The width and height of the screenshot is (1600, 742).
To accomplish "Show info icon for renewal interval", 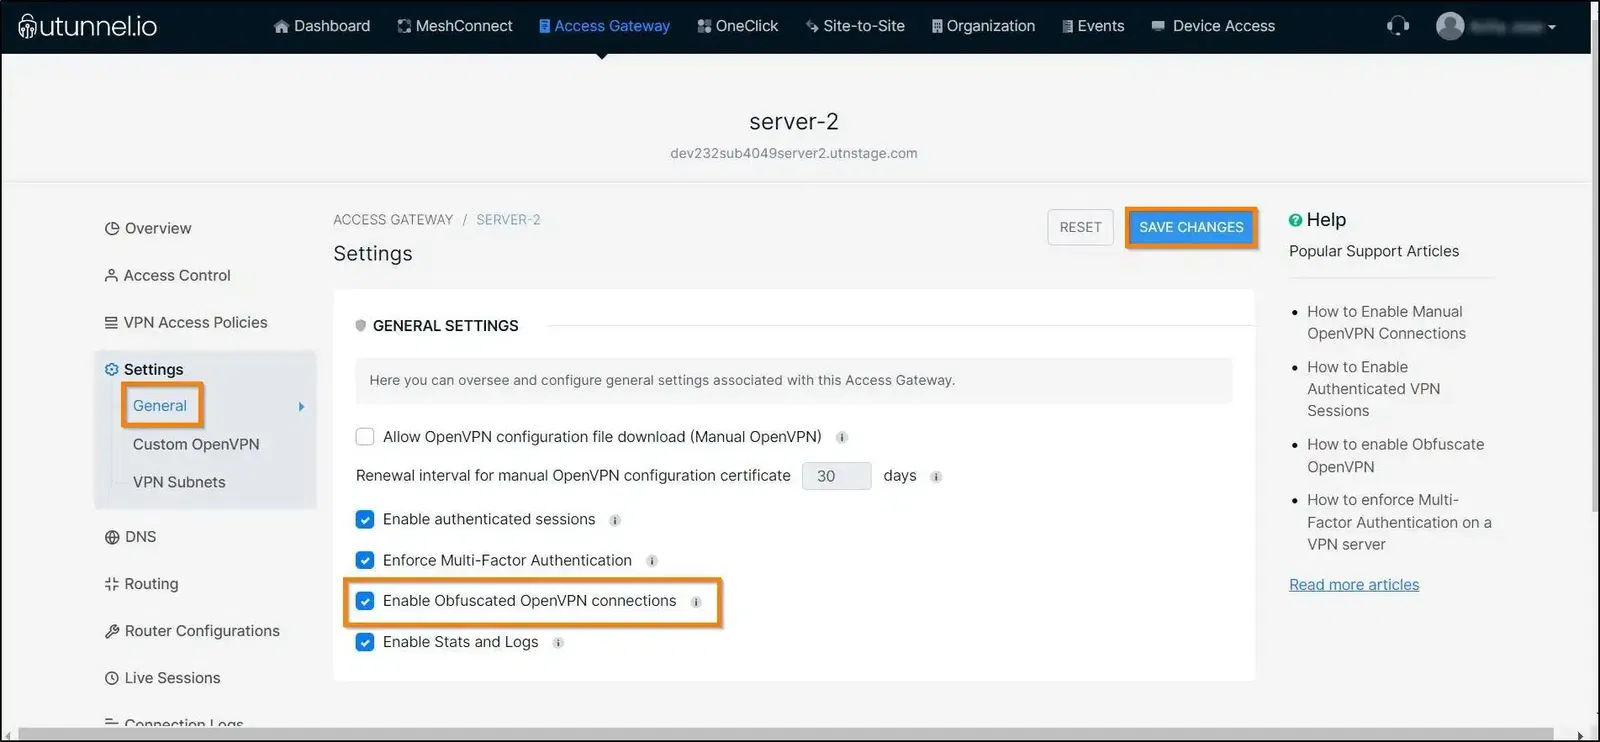I will [x=936, y=477].
